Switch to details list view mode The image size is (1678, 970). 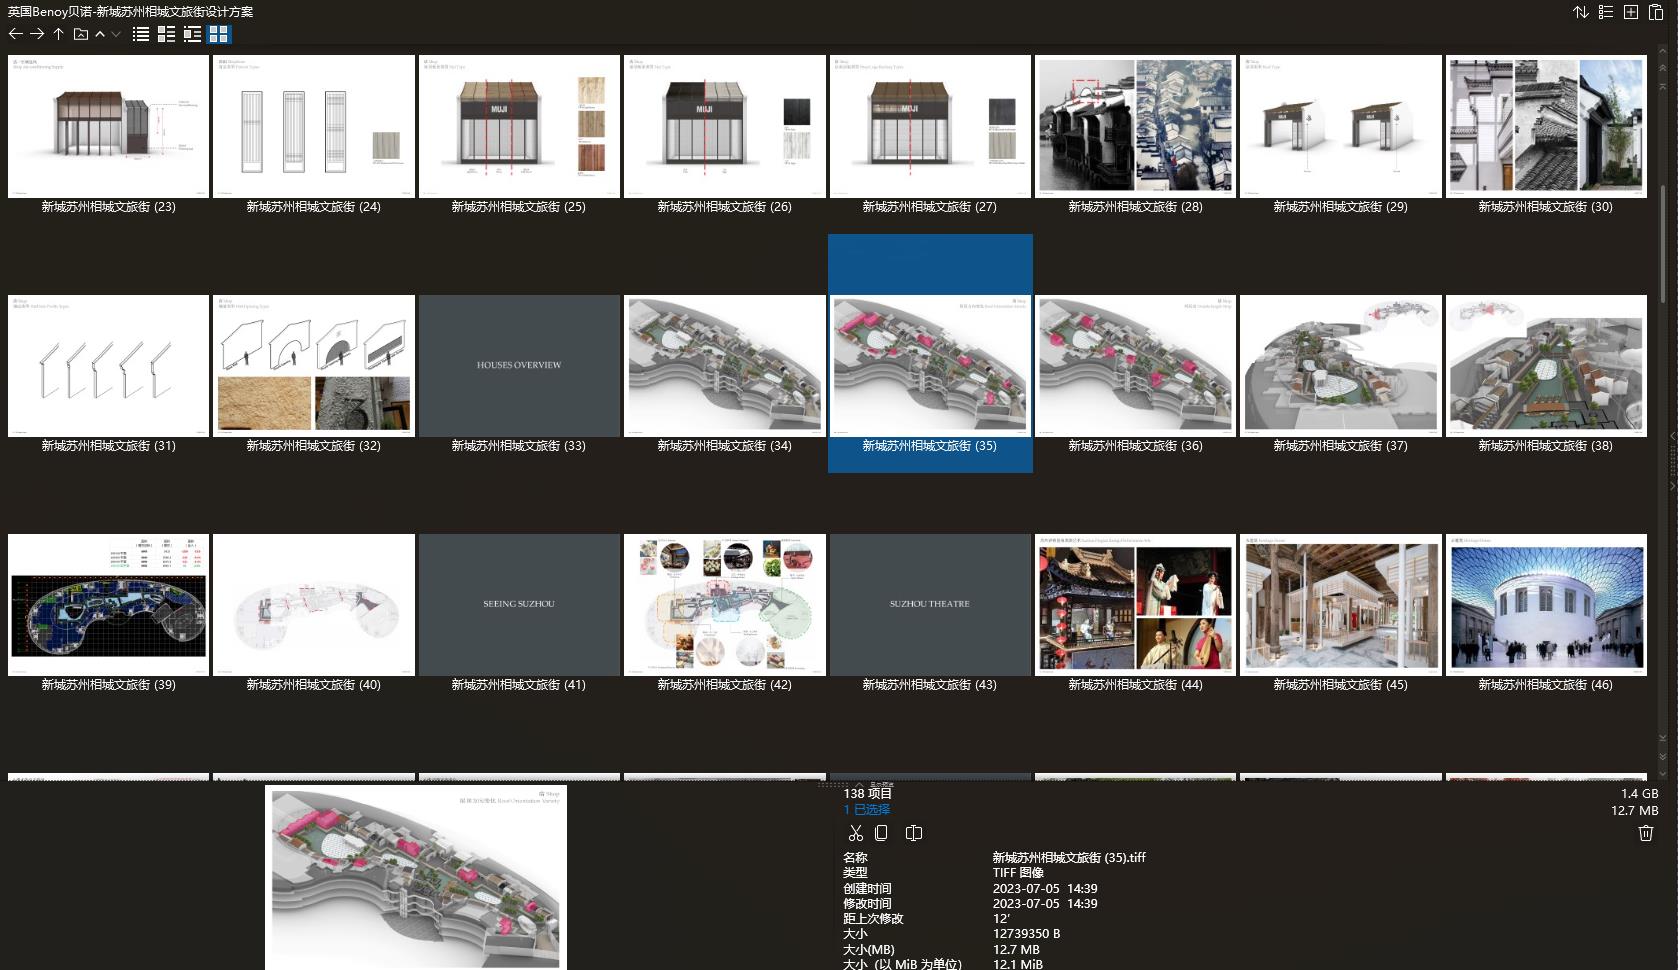(x=166, y=34)
